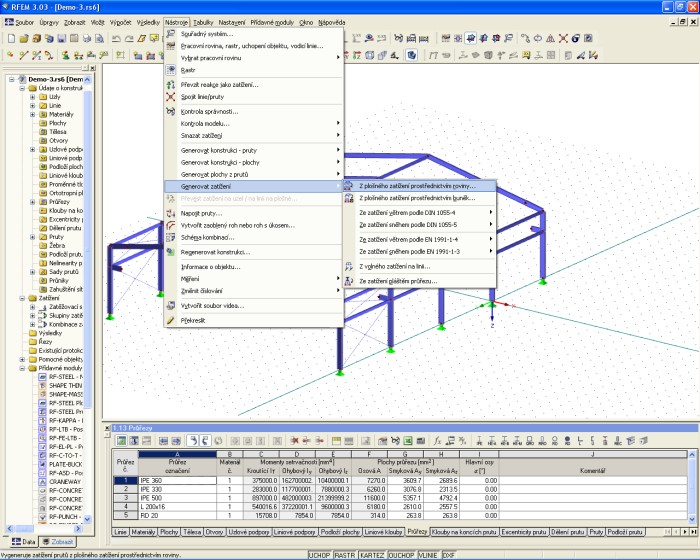Image resolution: width=700 pixels, height=560 pixels.
Task: Toggle VLINIE guidelines in status bar
Action: coord(429,555)
